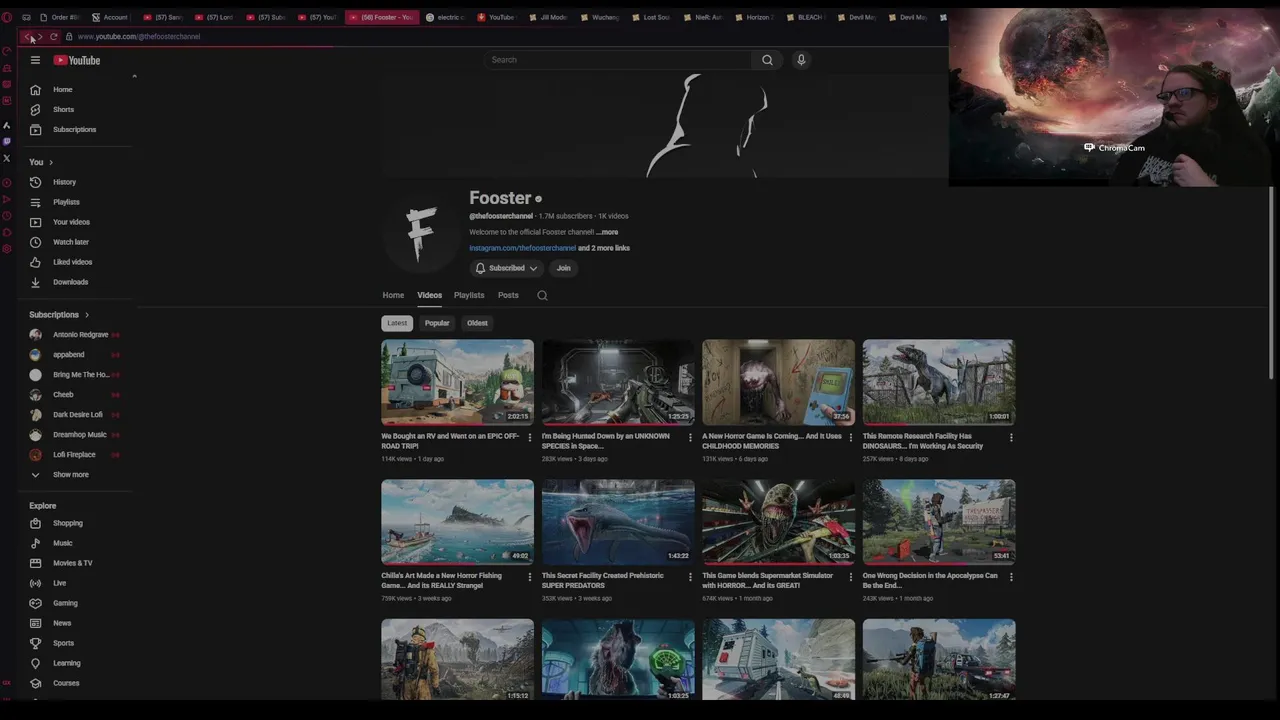
Task: Open the Prehistoric Super Predators video thumbnail
Action: tap(618, 522)
